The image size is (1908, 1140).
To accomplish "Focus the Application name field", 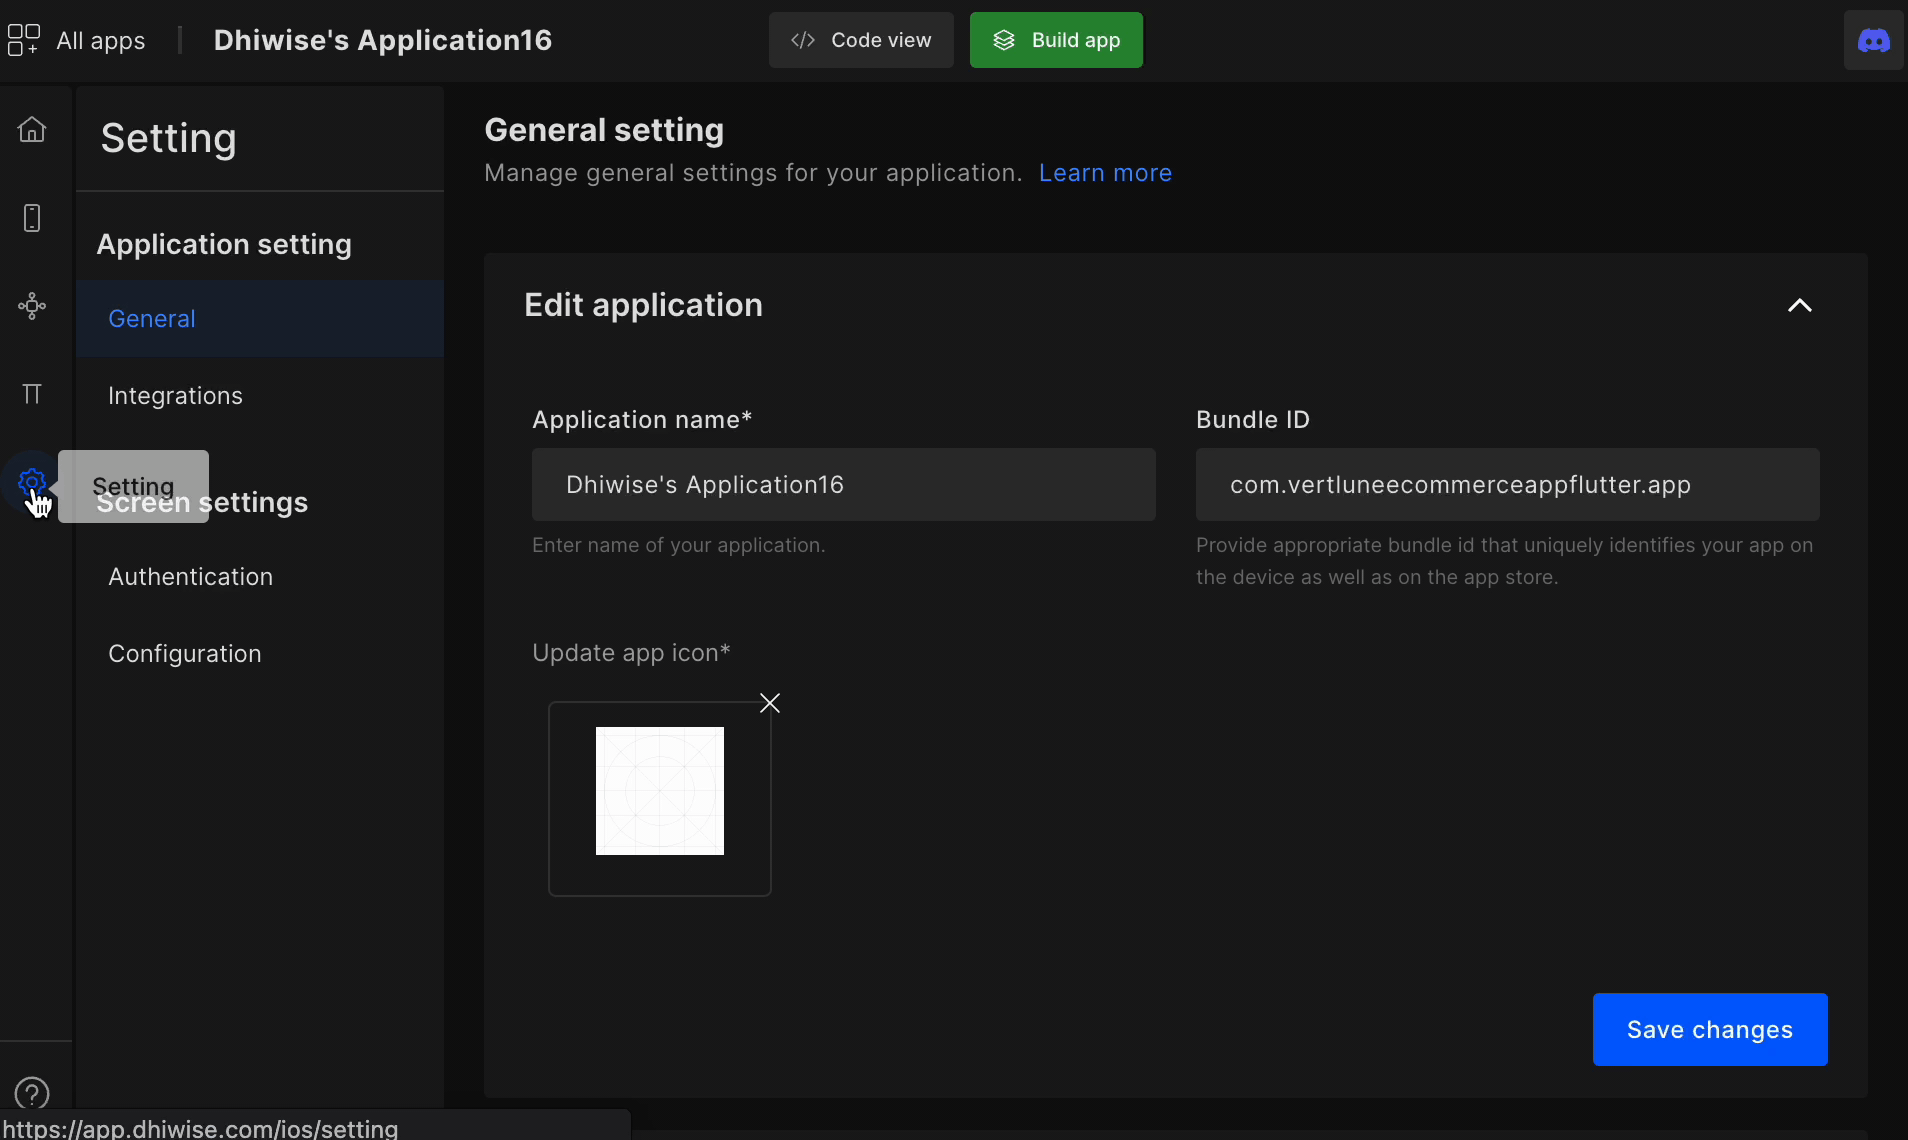I will 844,484.
